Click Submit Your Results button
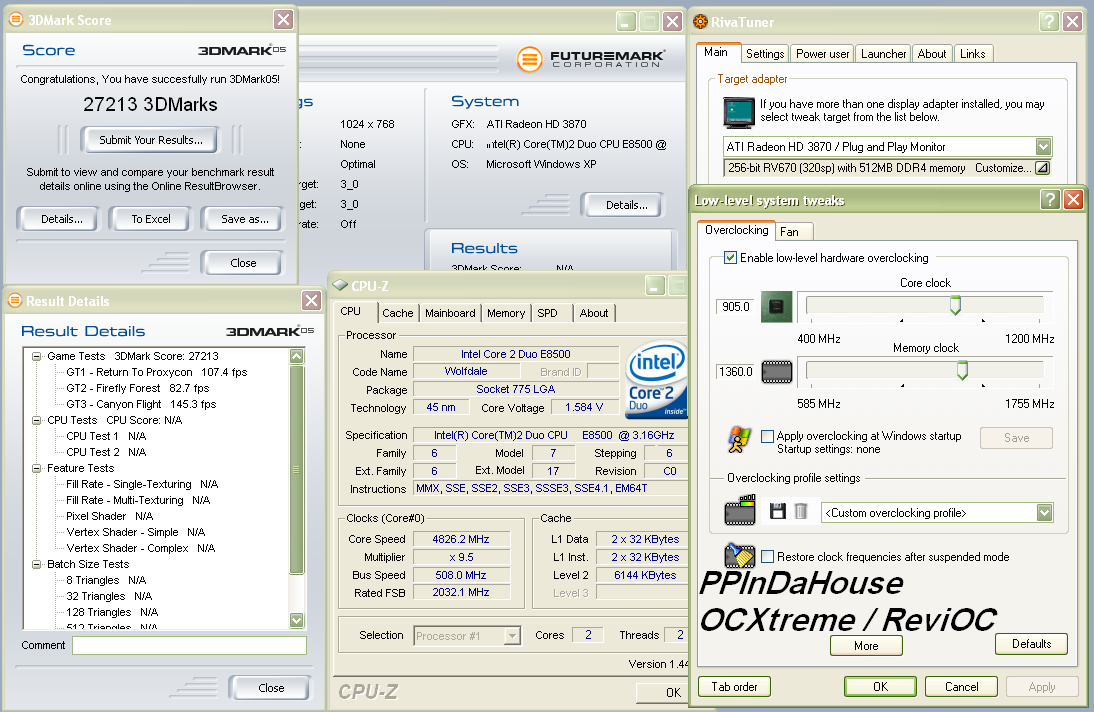The height and width of the screenshot is (712, 1094). pos(149,140)
